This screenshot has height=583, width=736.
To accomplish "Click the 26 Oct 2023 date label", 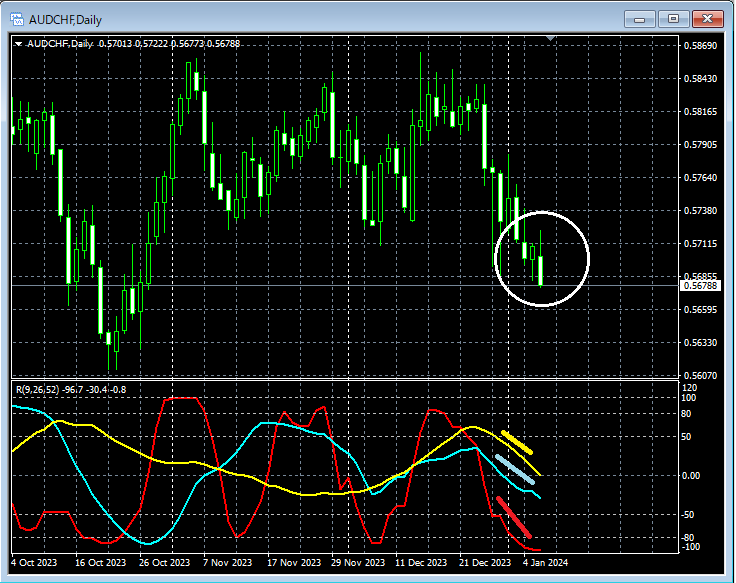I will click(x=164, y=562).
